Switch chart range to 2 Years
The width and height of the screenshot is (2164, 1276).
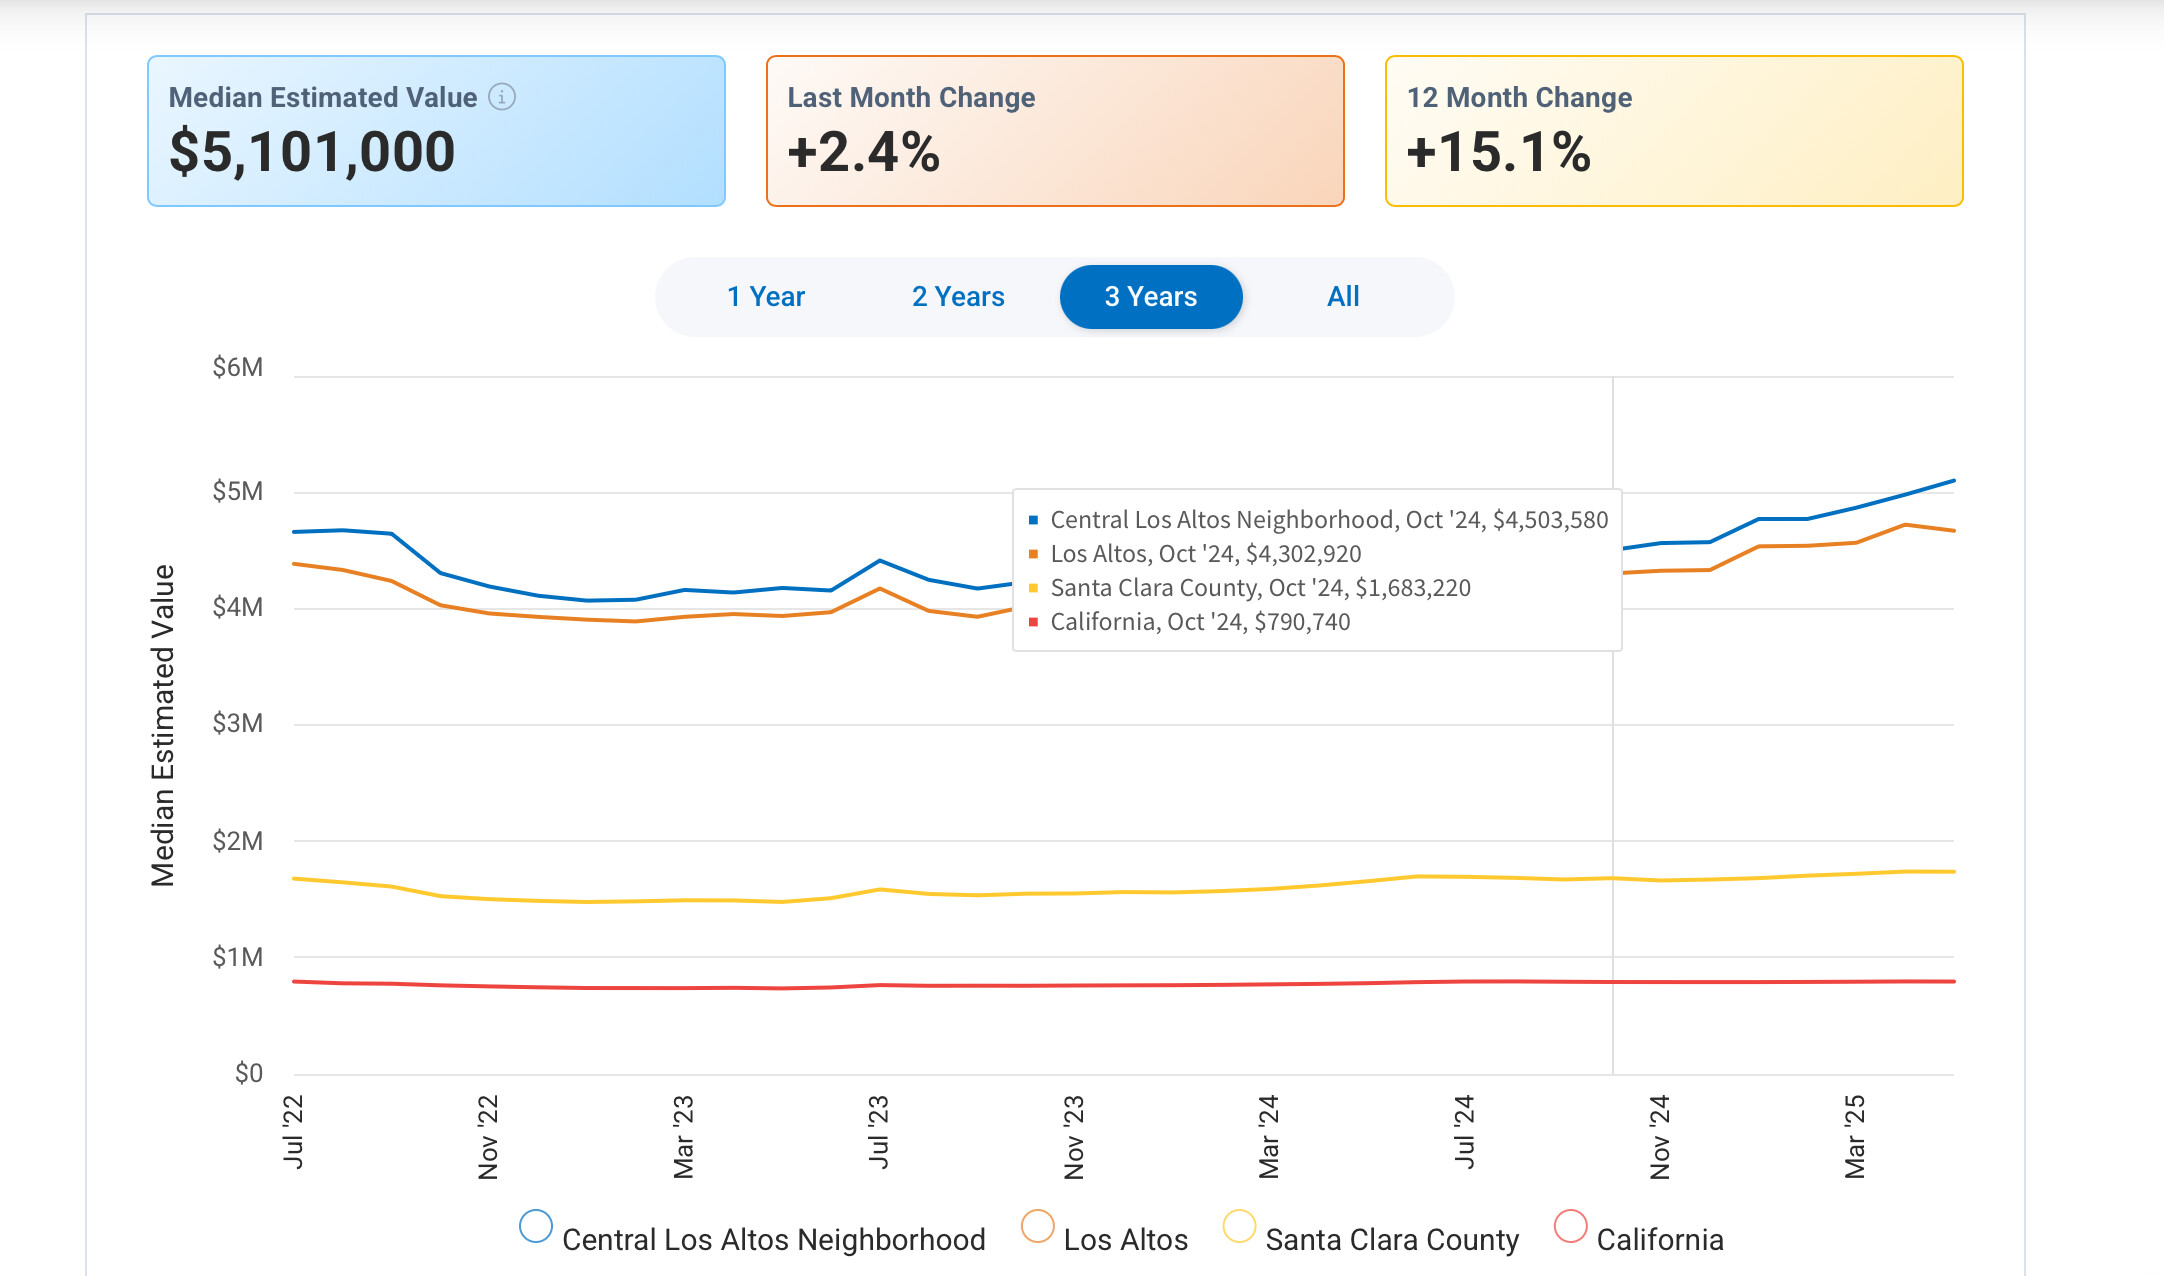pos(957,297)
